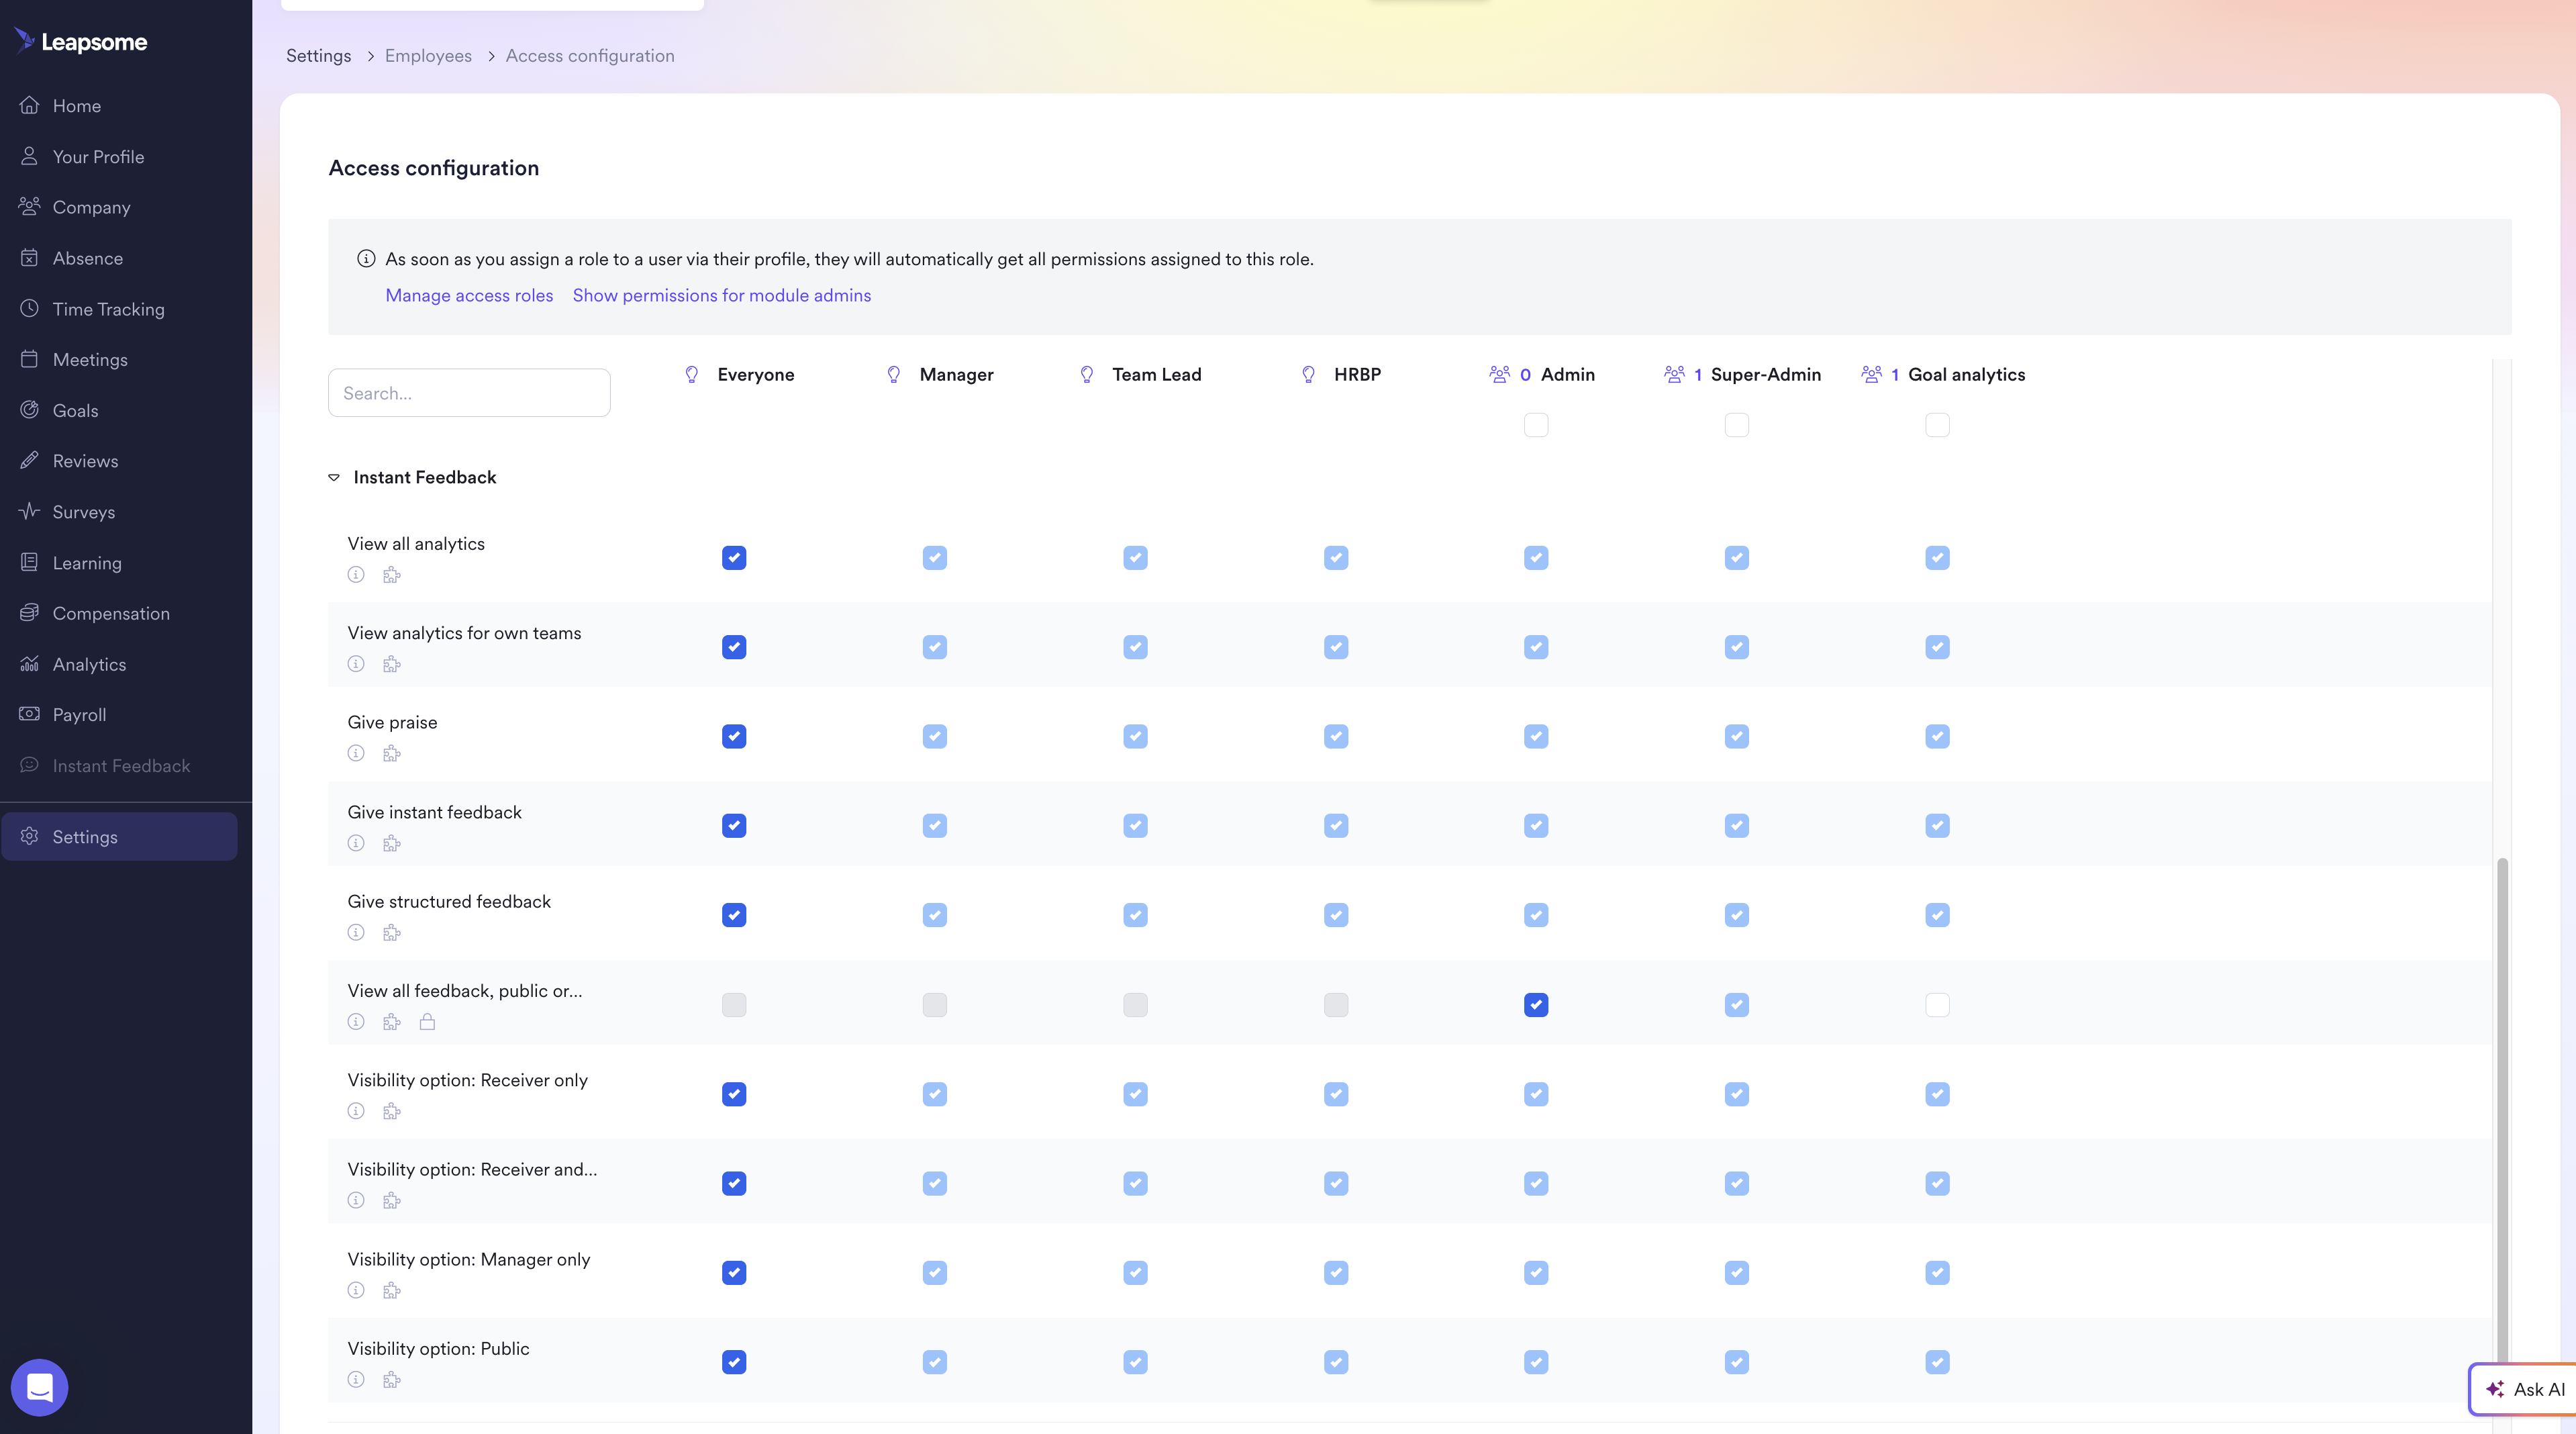
Task: Open the Learning book icon
Action: coord(30,563)
